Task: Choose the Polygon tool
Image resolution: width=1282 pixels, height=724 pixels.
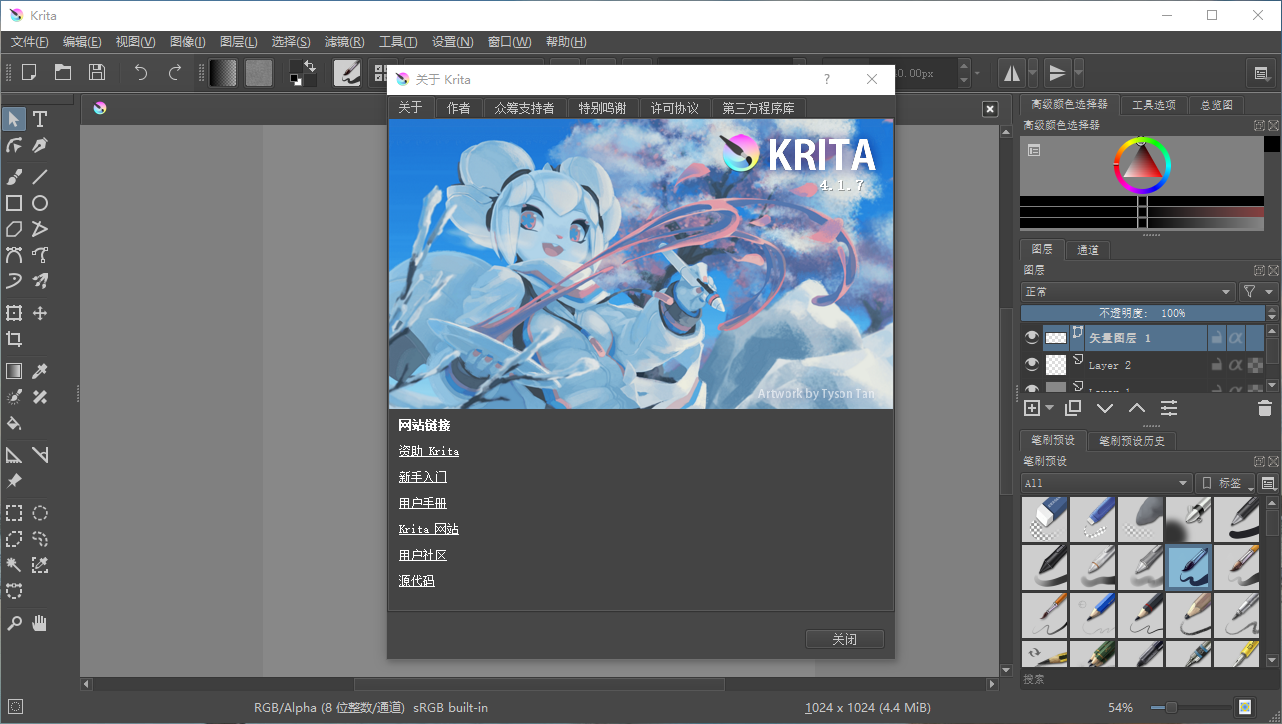Action: 14,229
